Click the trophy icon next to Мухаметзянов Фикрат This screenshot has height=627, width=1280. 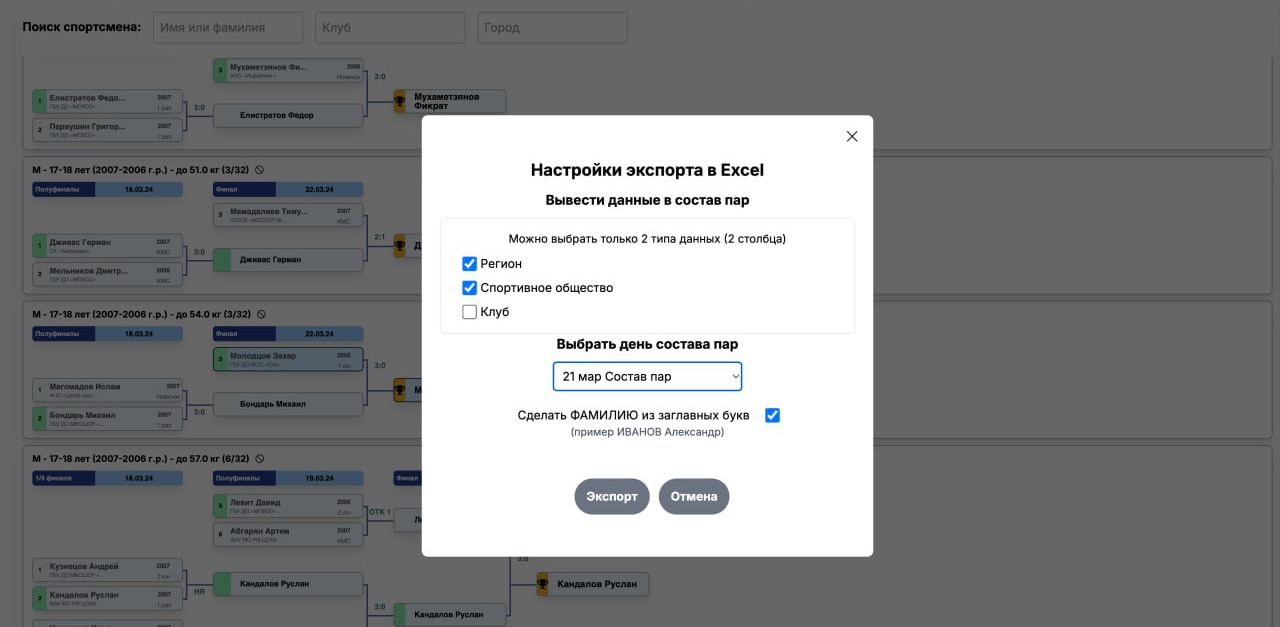click(400, 101)
